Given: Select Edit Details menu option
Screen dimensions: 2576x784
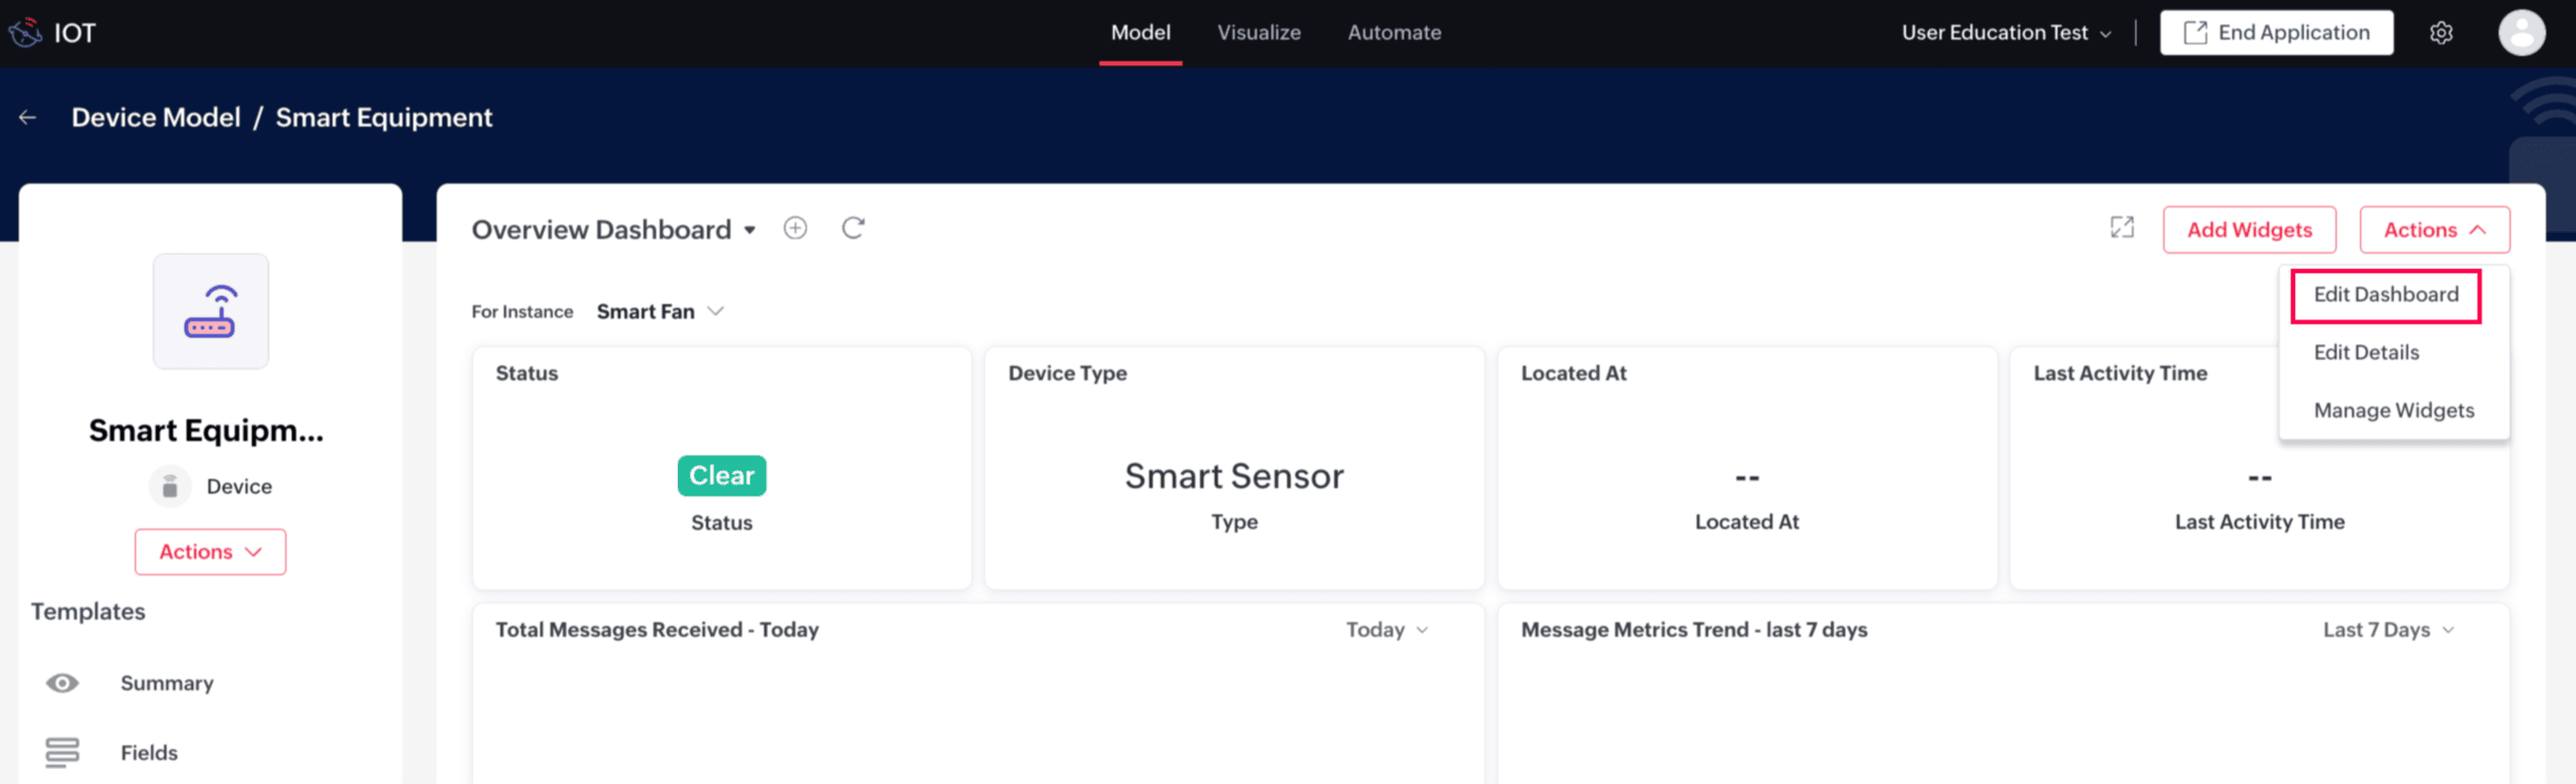Looking at the screenshot, I should (2366, 353).
